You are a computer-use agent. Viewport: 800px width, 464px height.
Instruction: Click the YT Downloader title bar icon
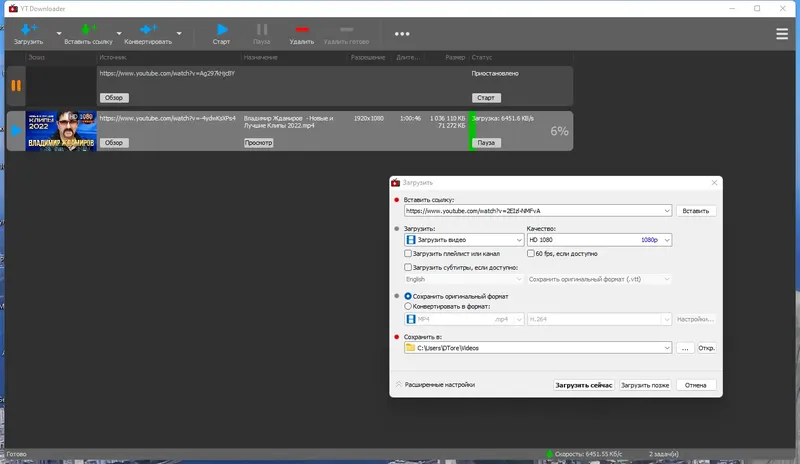tap(13, 9)
